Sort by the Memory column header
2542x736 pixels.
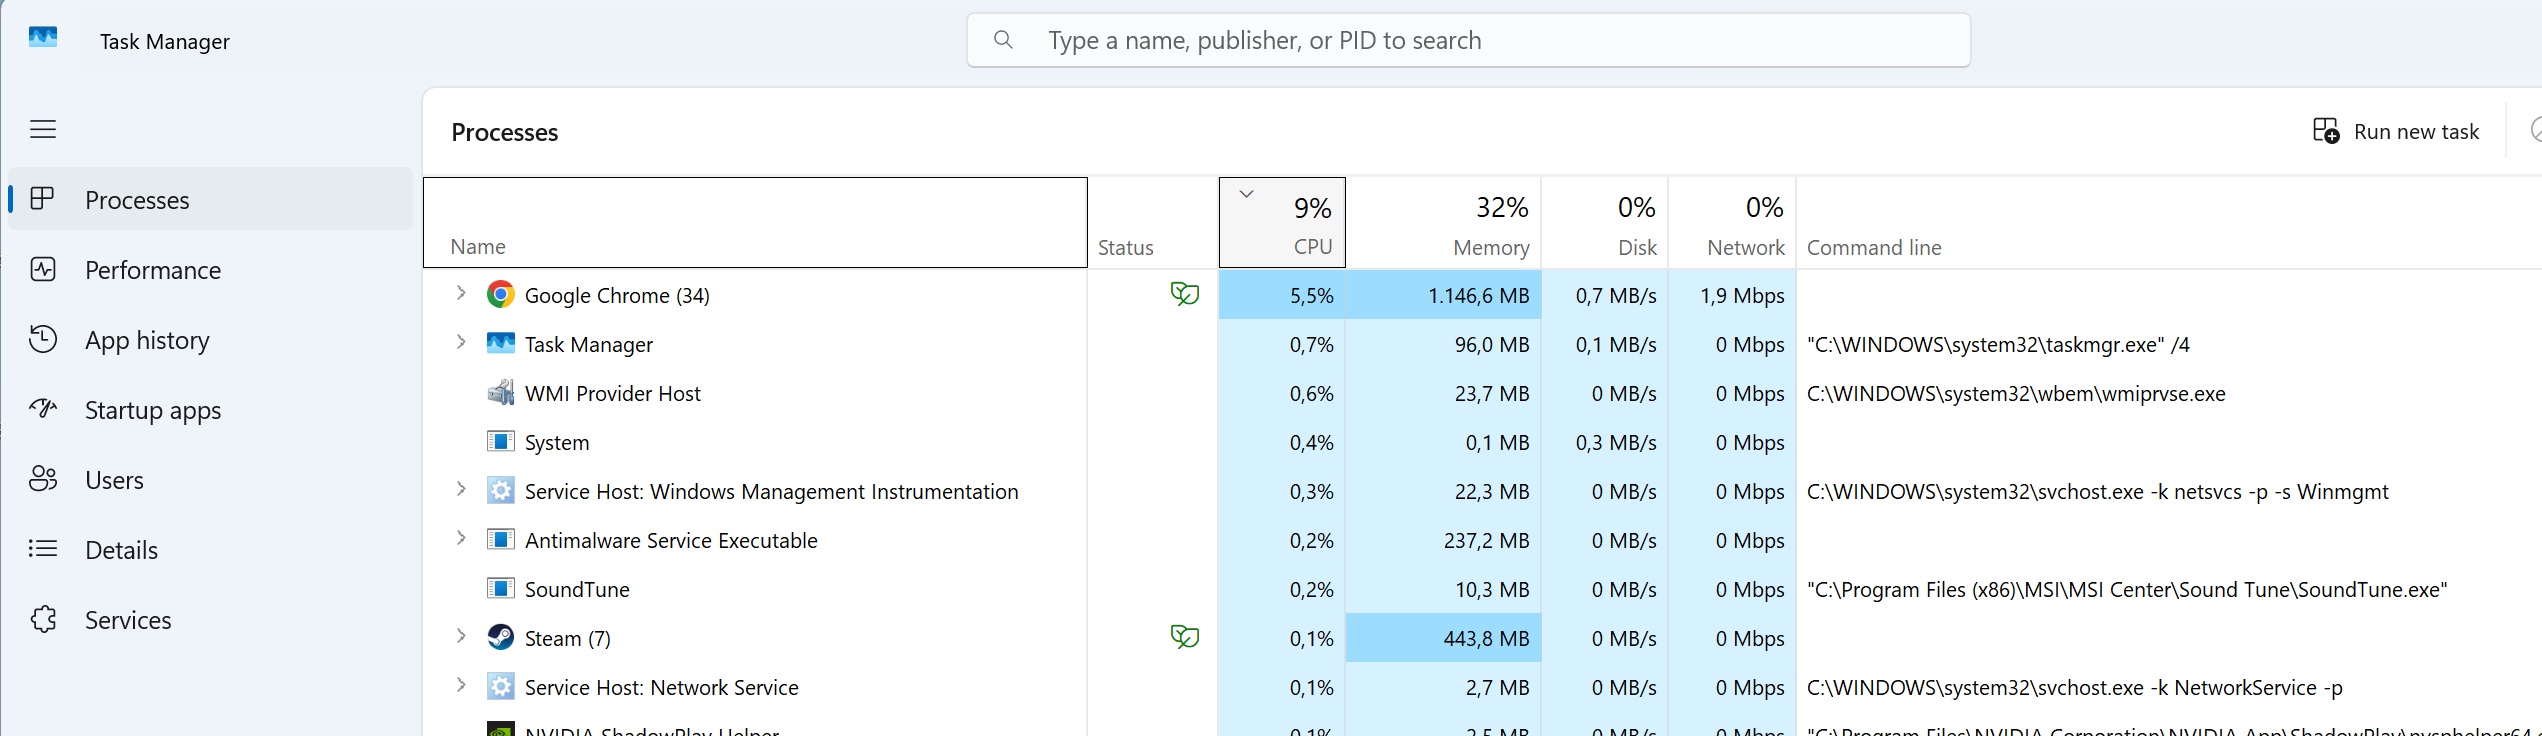[1443, 222]
